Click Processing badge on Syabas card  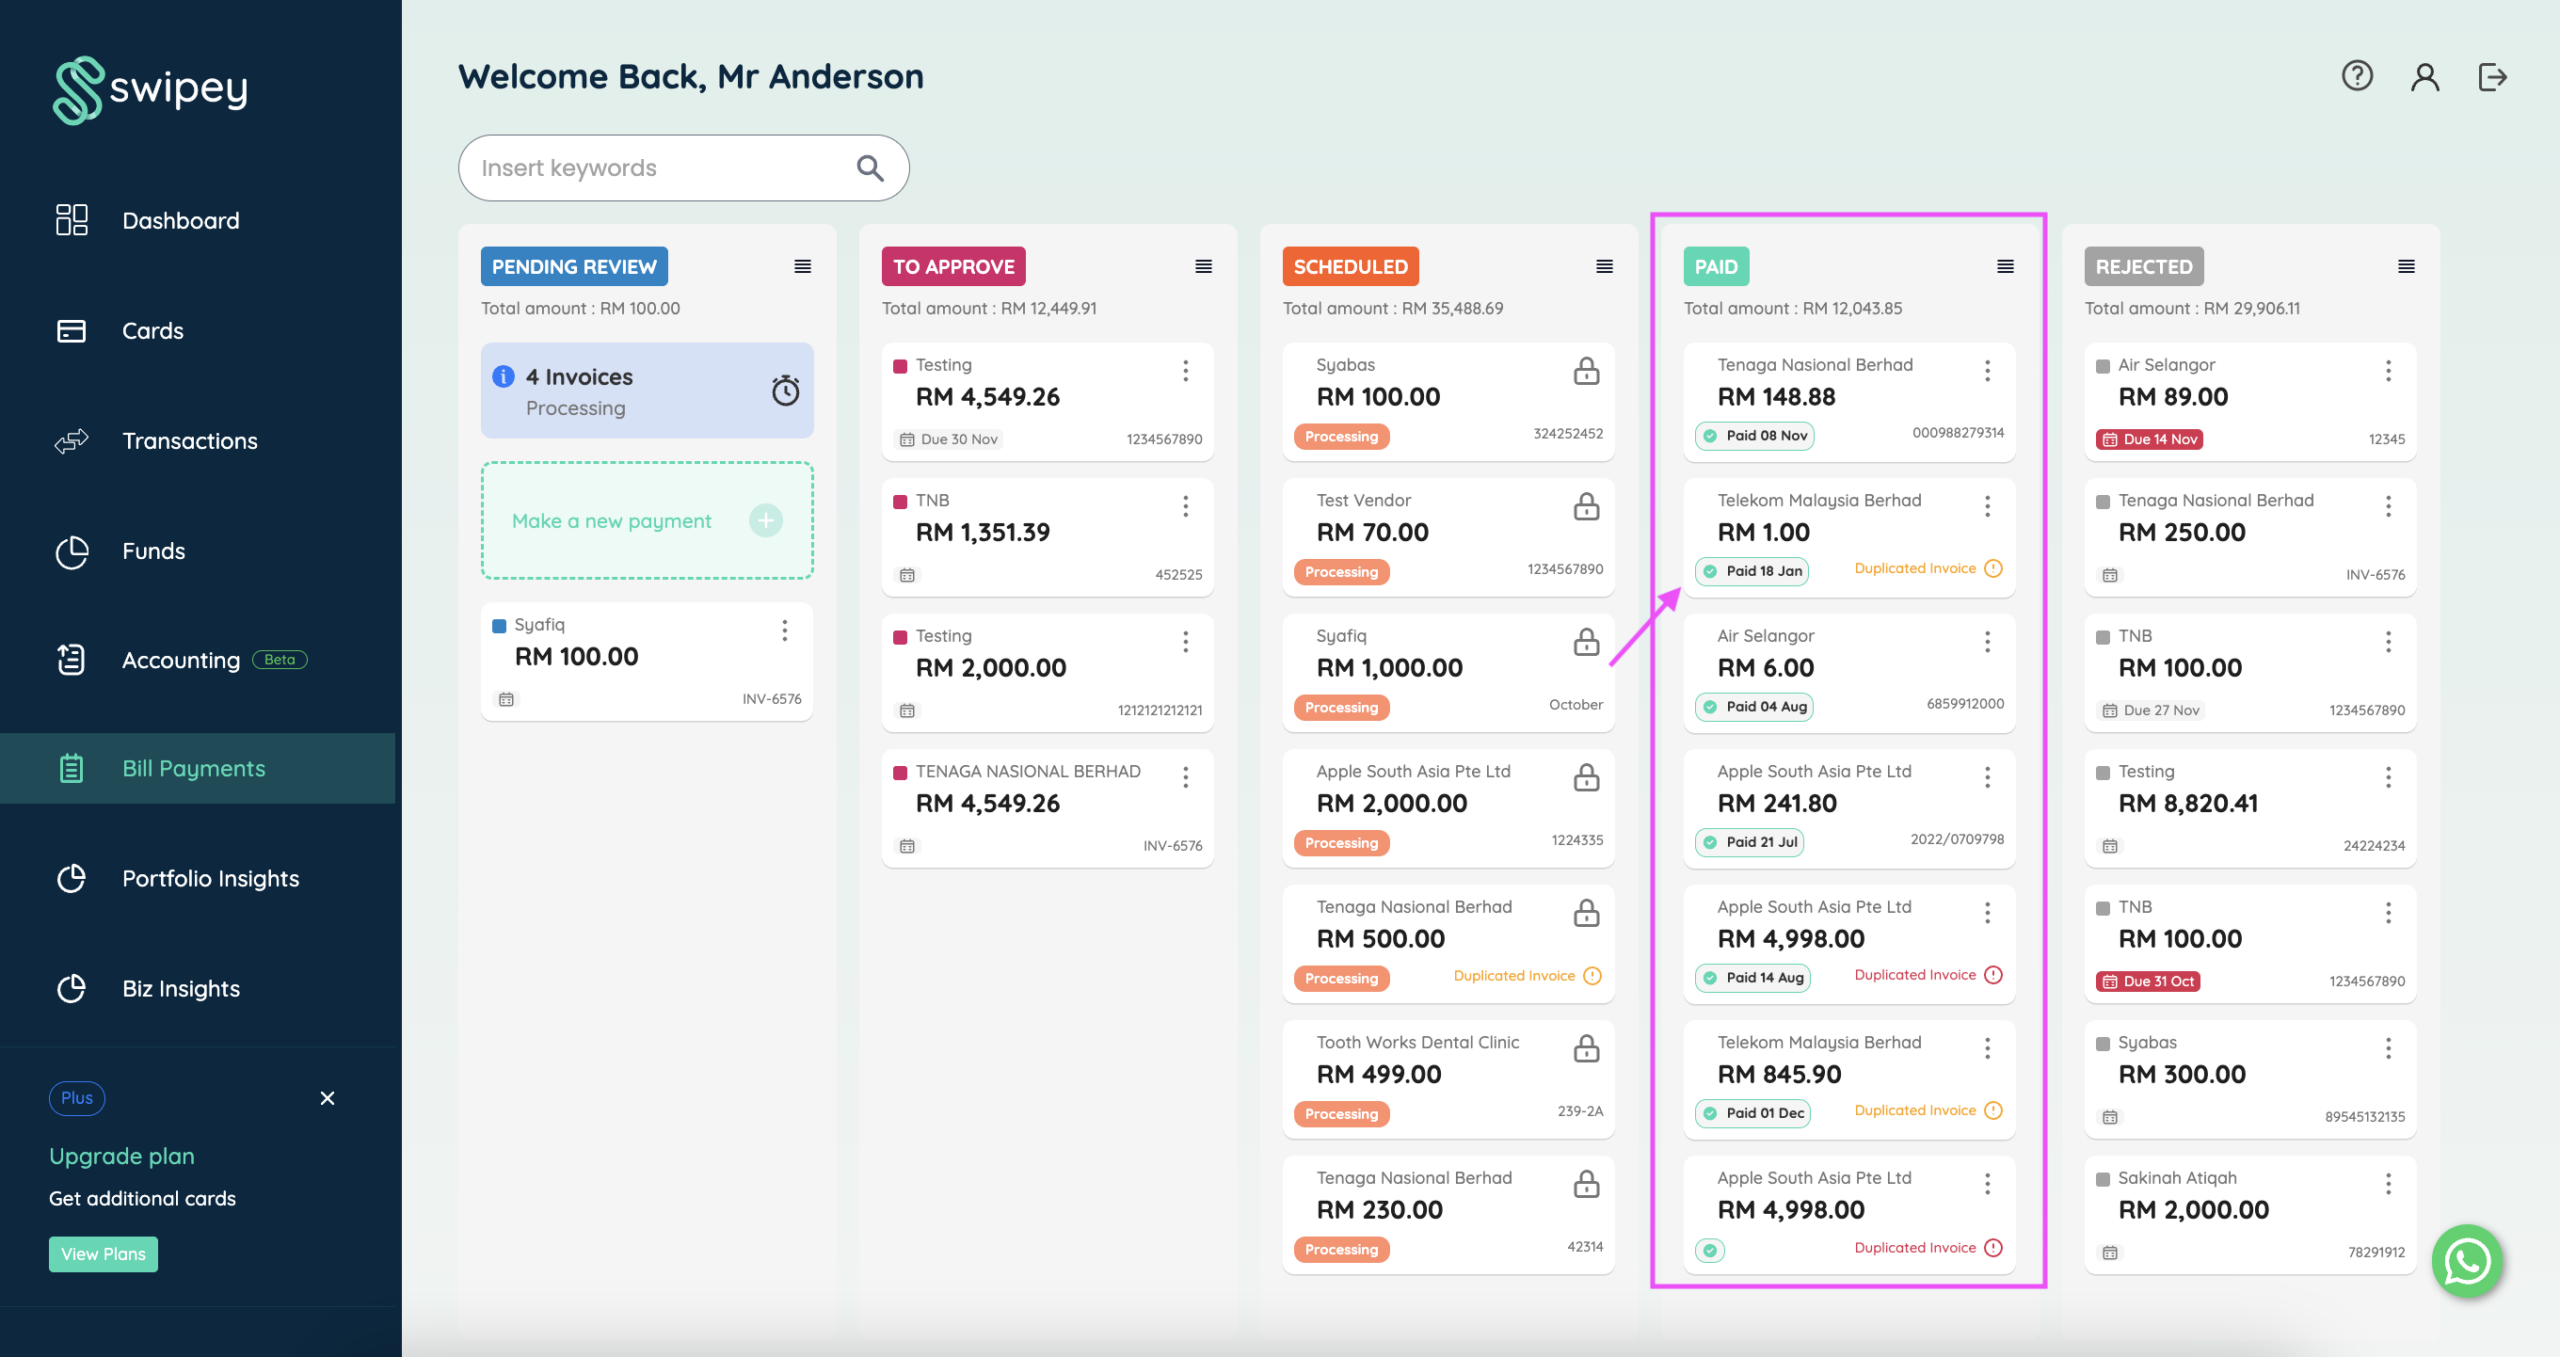pos(1341,436)
